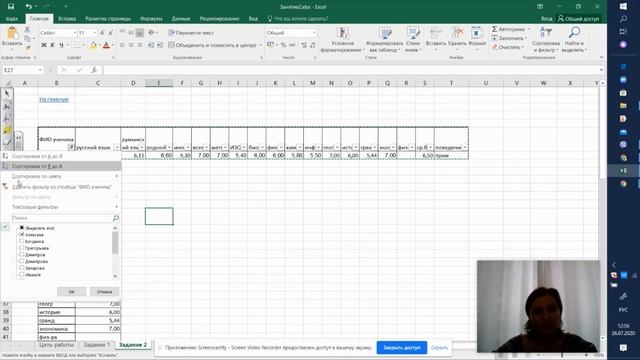Viewport: 640px width, 360px height.
Task: Open the Name Box dropdown arrow
Action: [40, 70]
